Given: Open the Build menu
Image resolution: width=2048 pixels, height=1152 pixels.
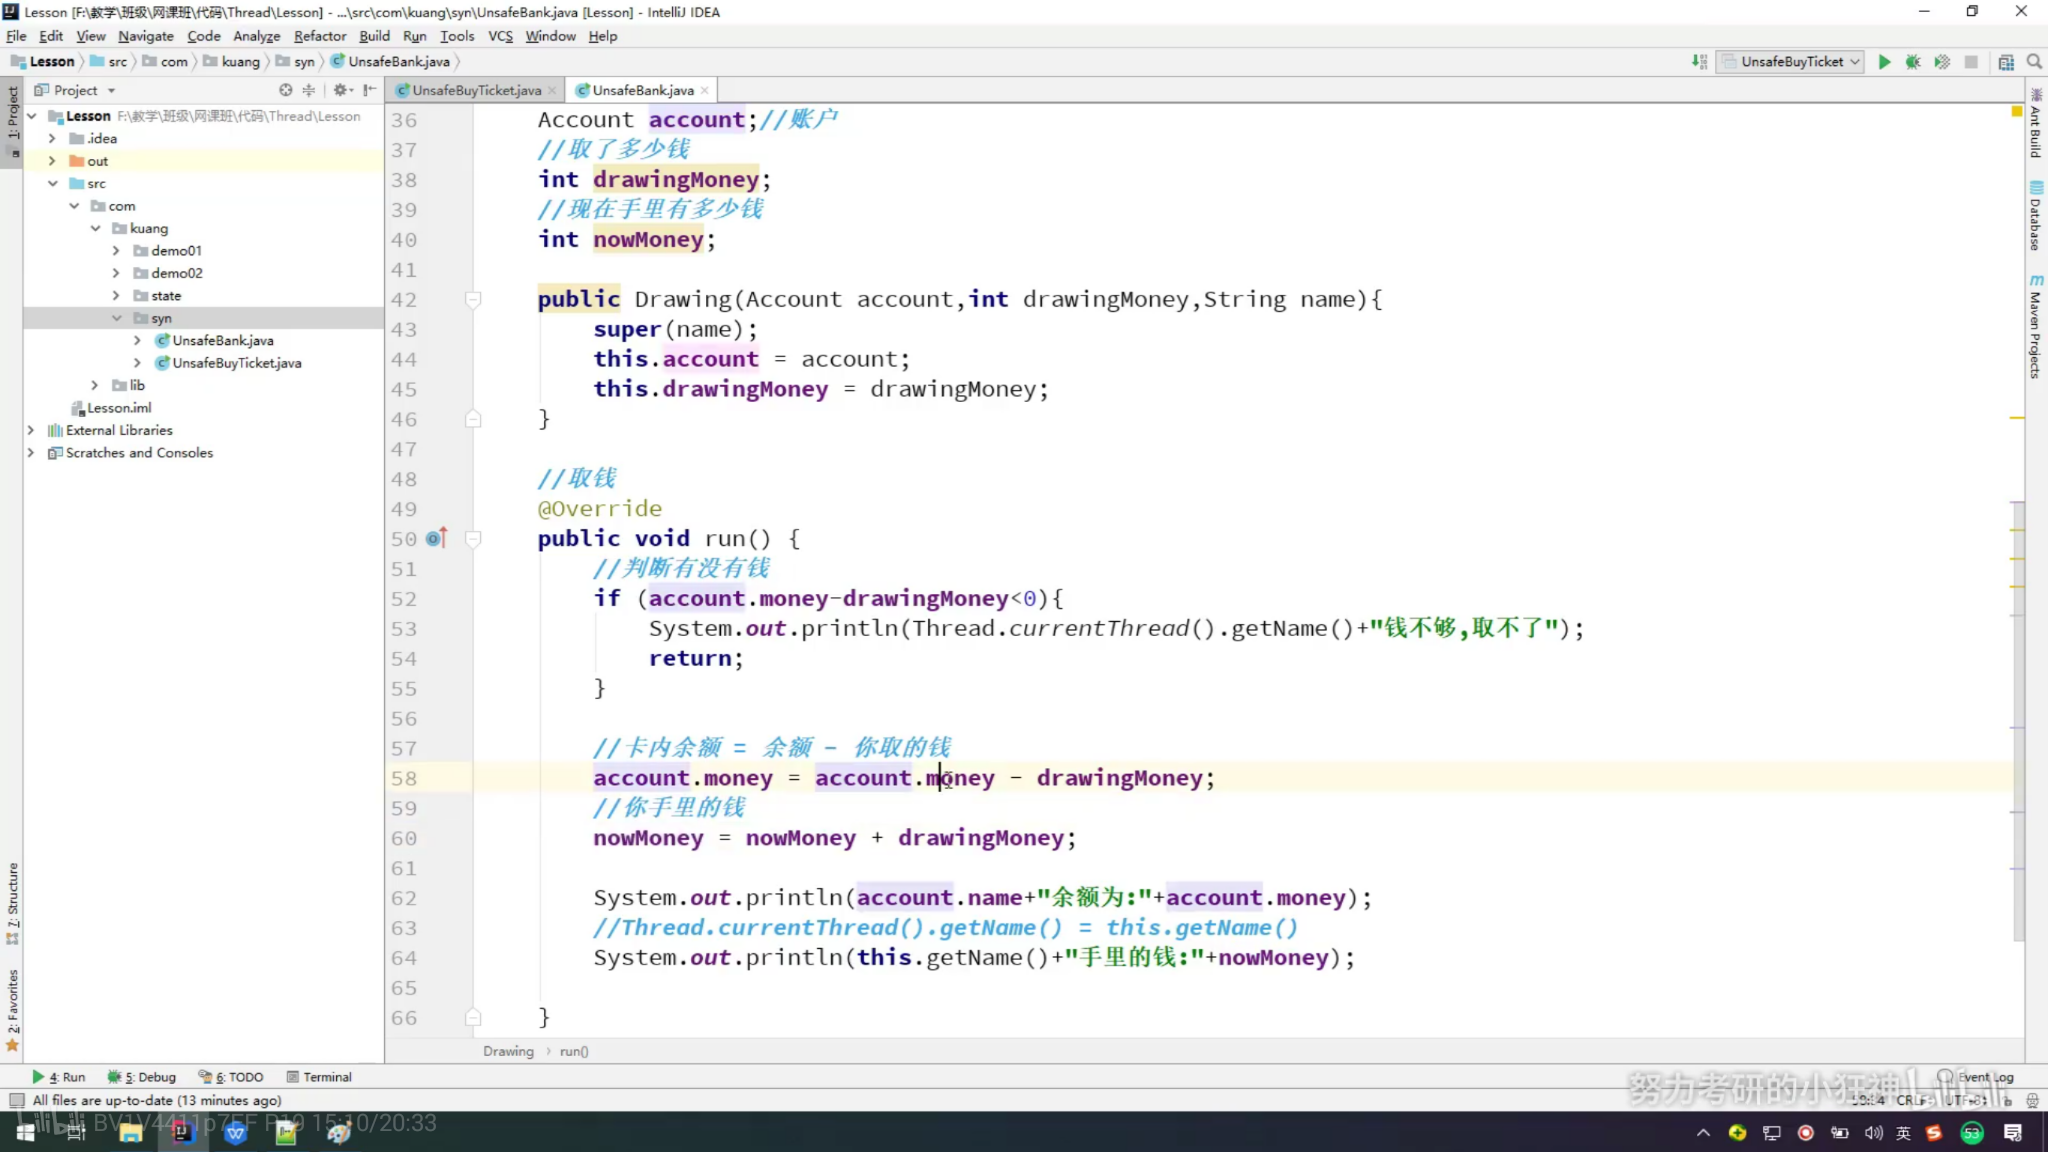Looking at the screenshot, I should click(374, 36).
